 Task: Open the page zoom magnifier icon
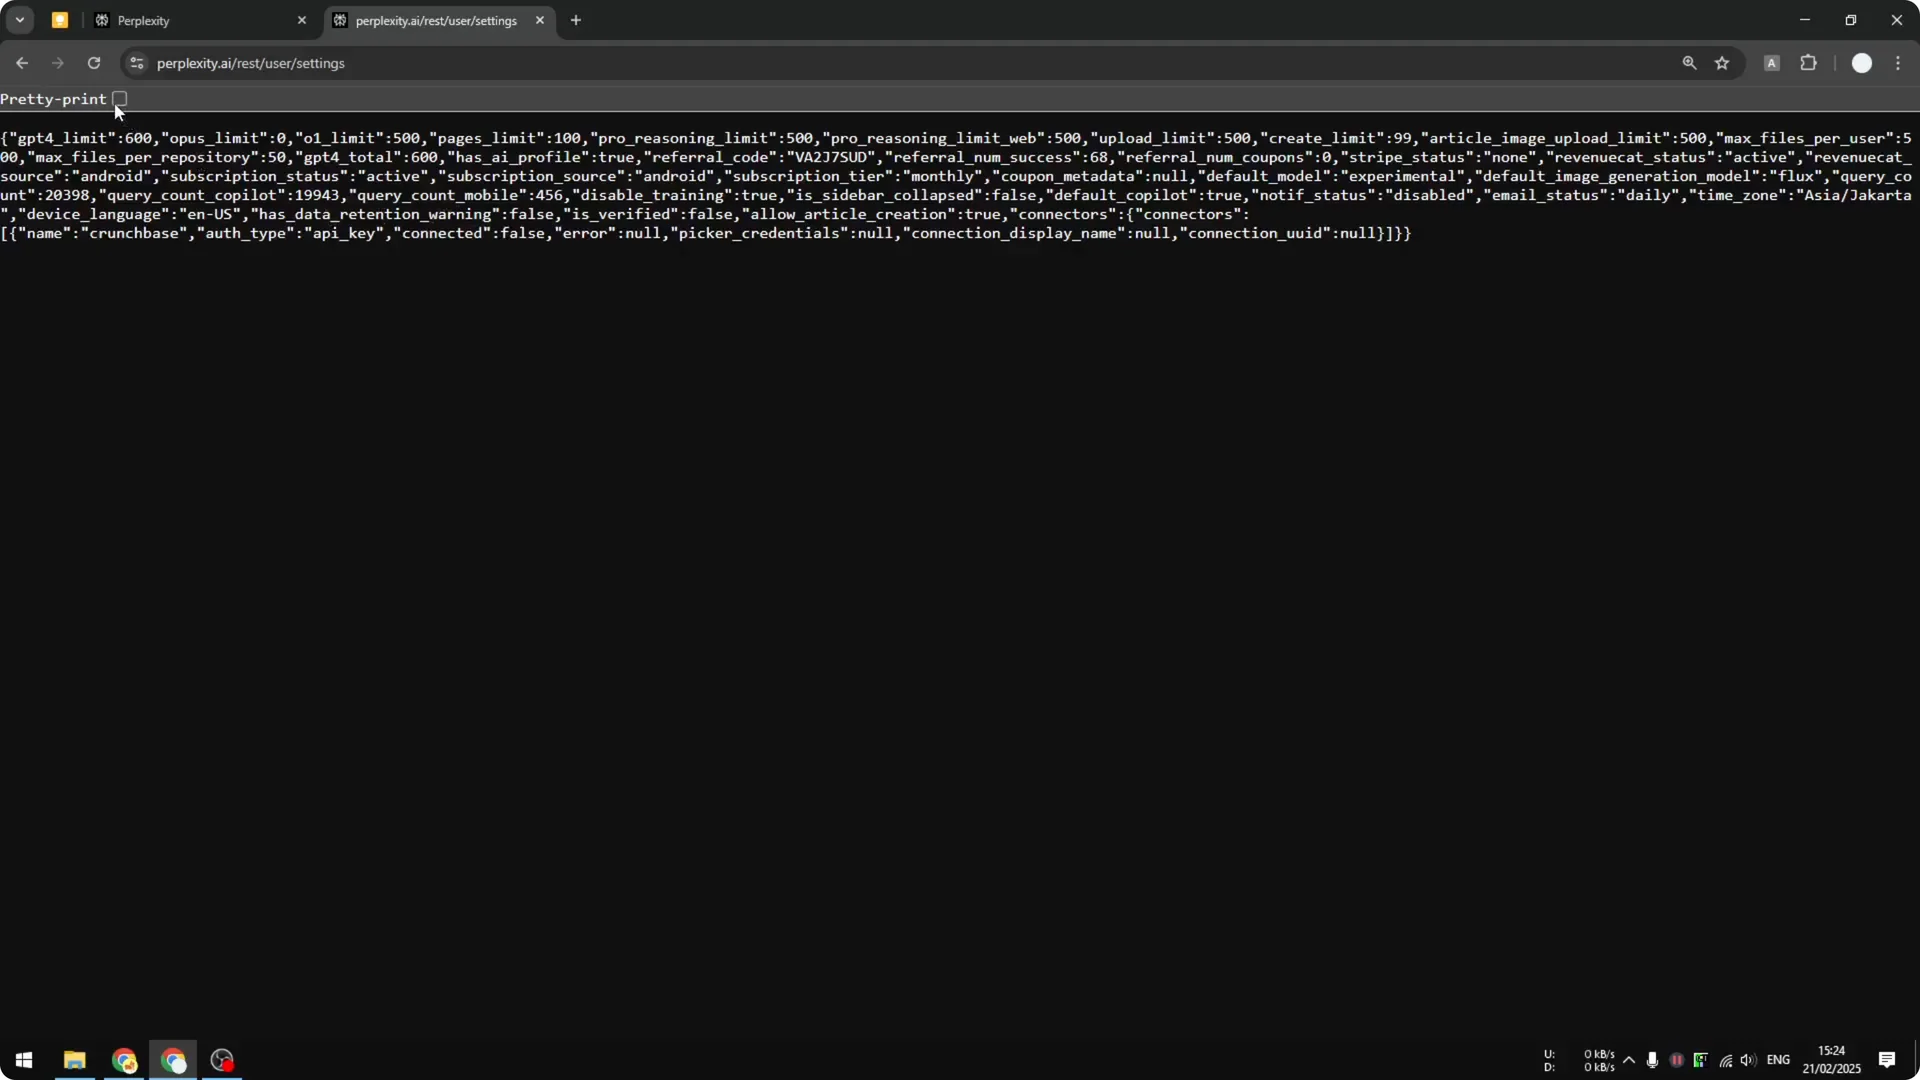click(1689, 63)
